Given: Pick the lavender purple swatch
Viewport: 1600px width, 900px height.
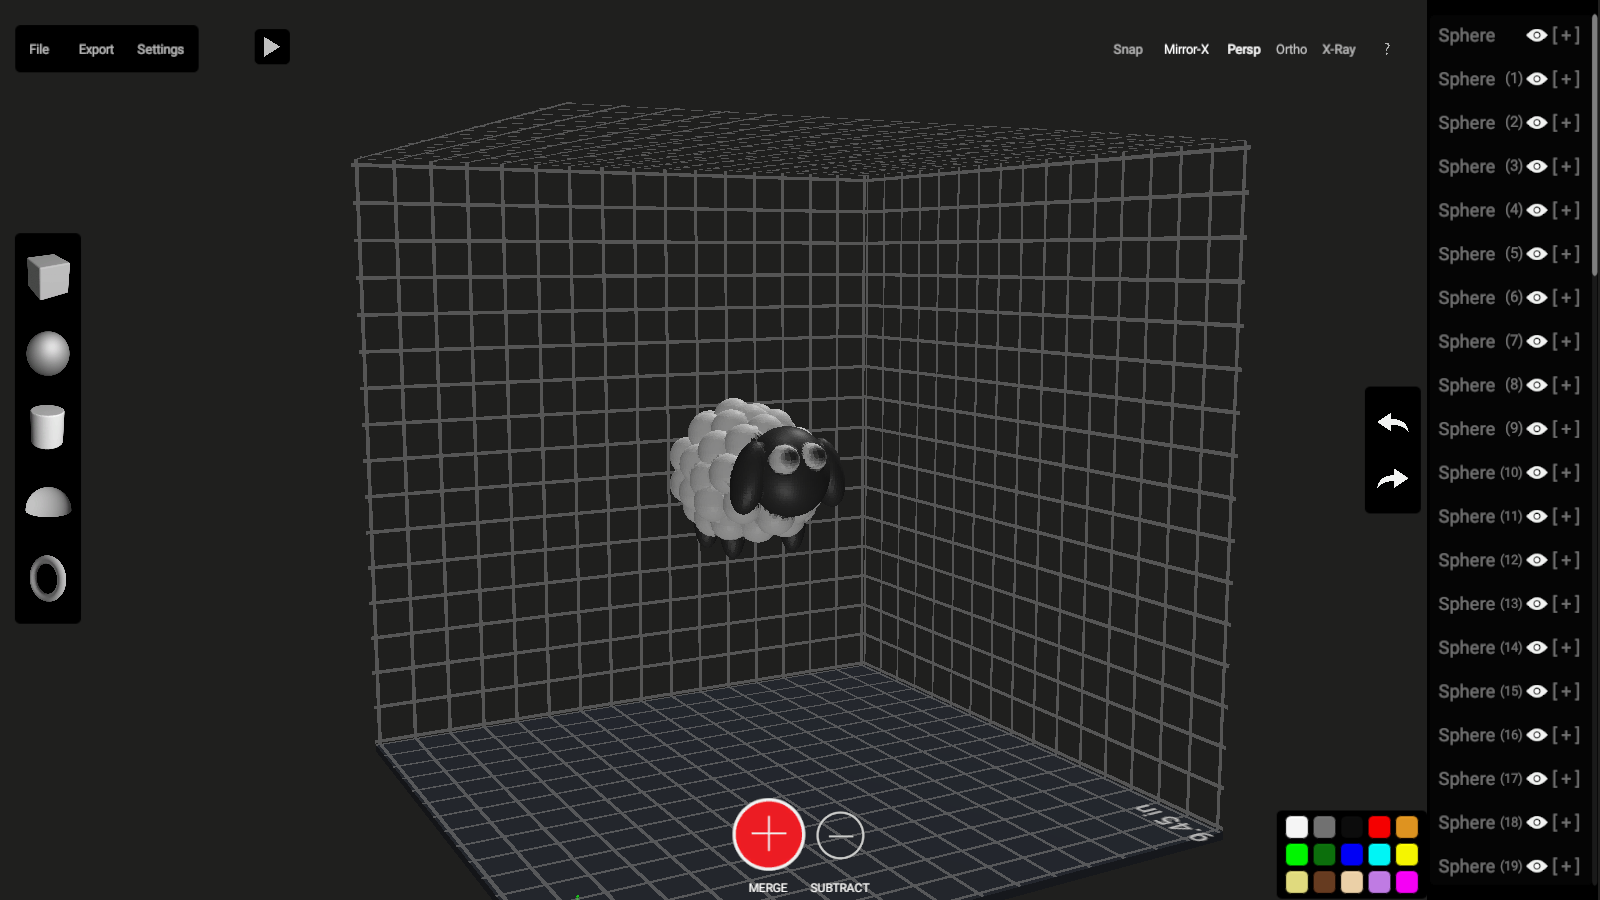Looking at the screenshot, I should tap(1379, 882).
